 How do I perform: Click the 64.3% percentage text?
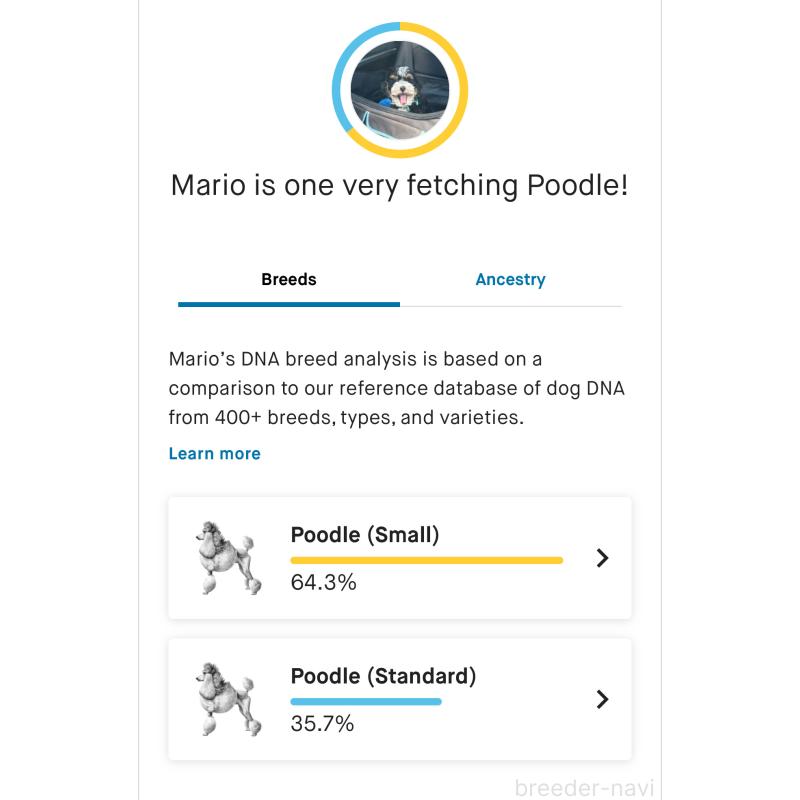pyautogui.click(x=323, y=582)
